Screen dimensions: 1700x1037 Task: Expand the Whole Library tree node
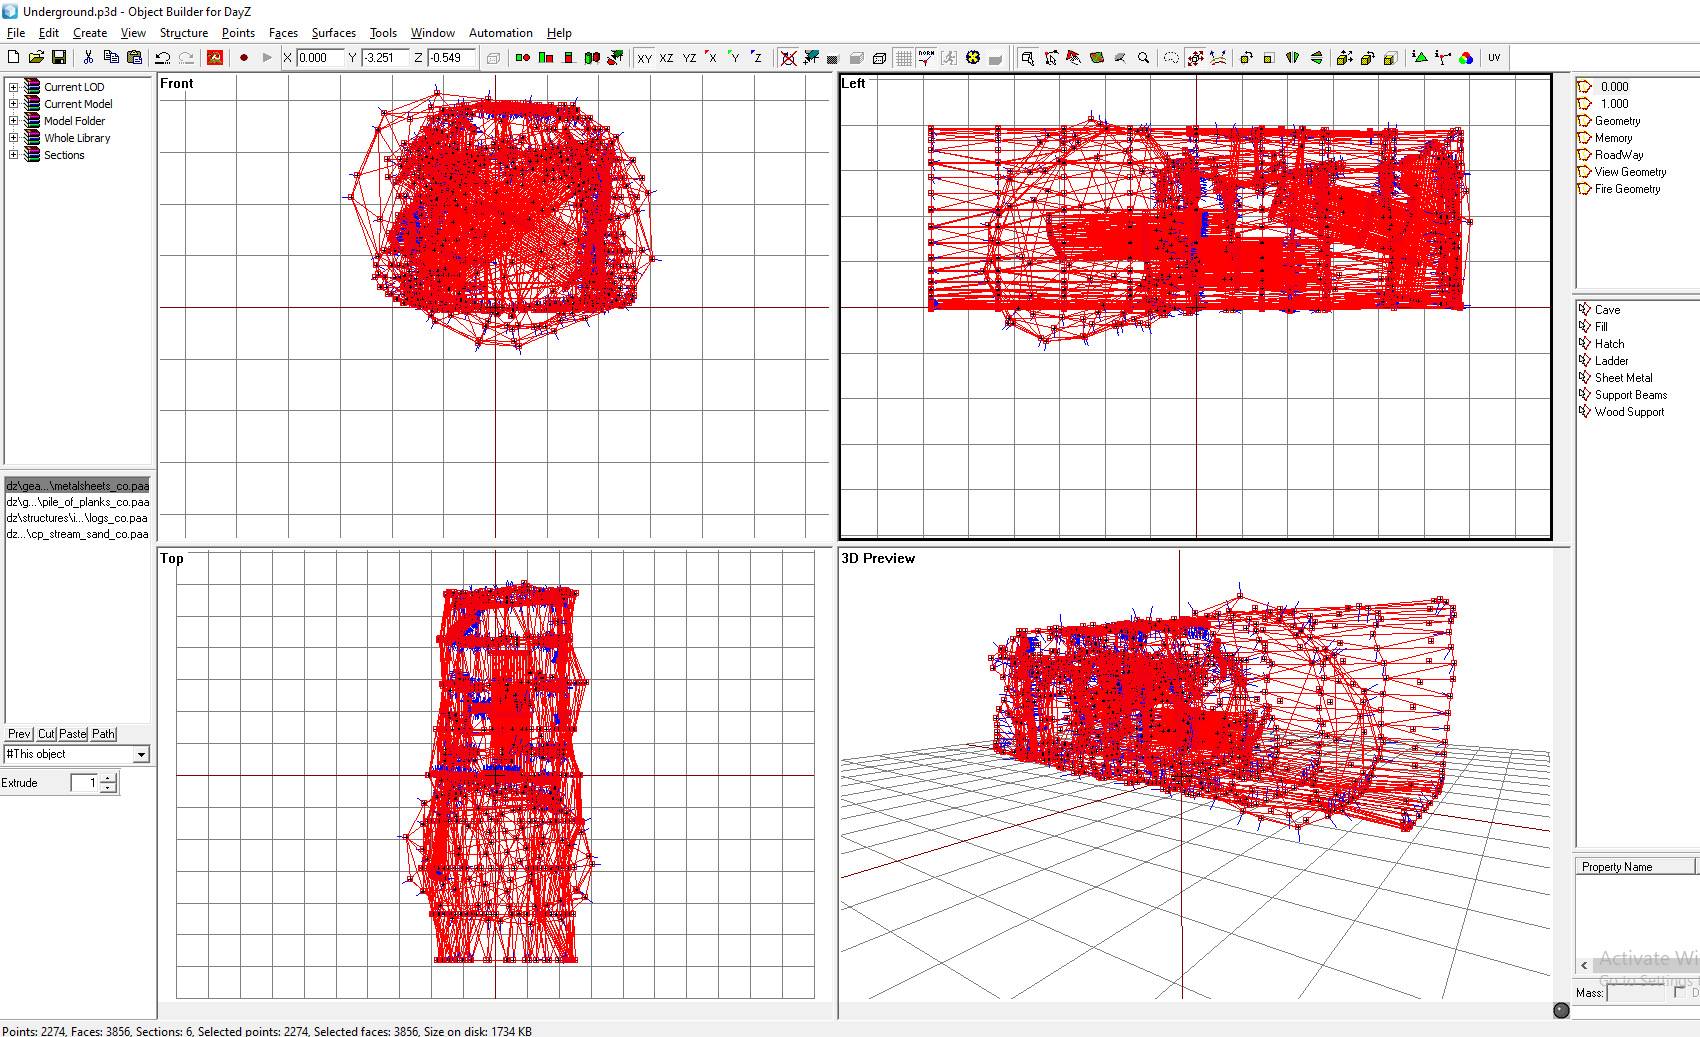(13, 137)
